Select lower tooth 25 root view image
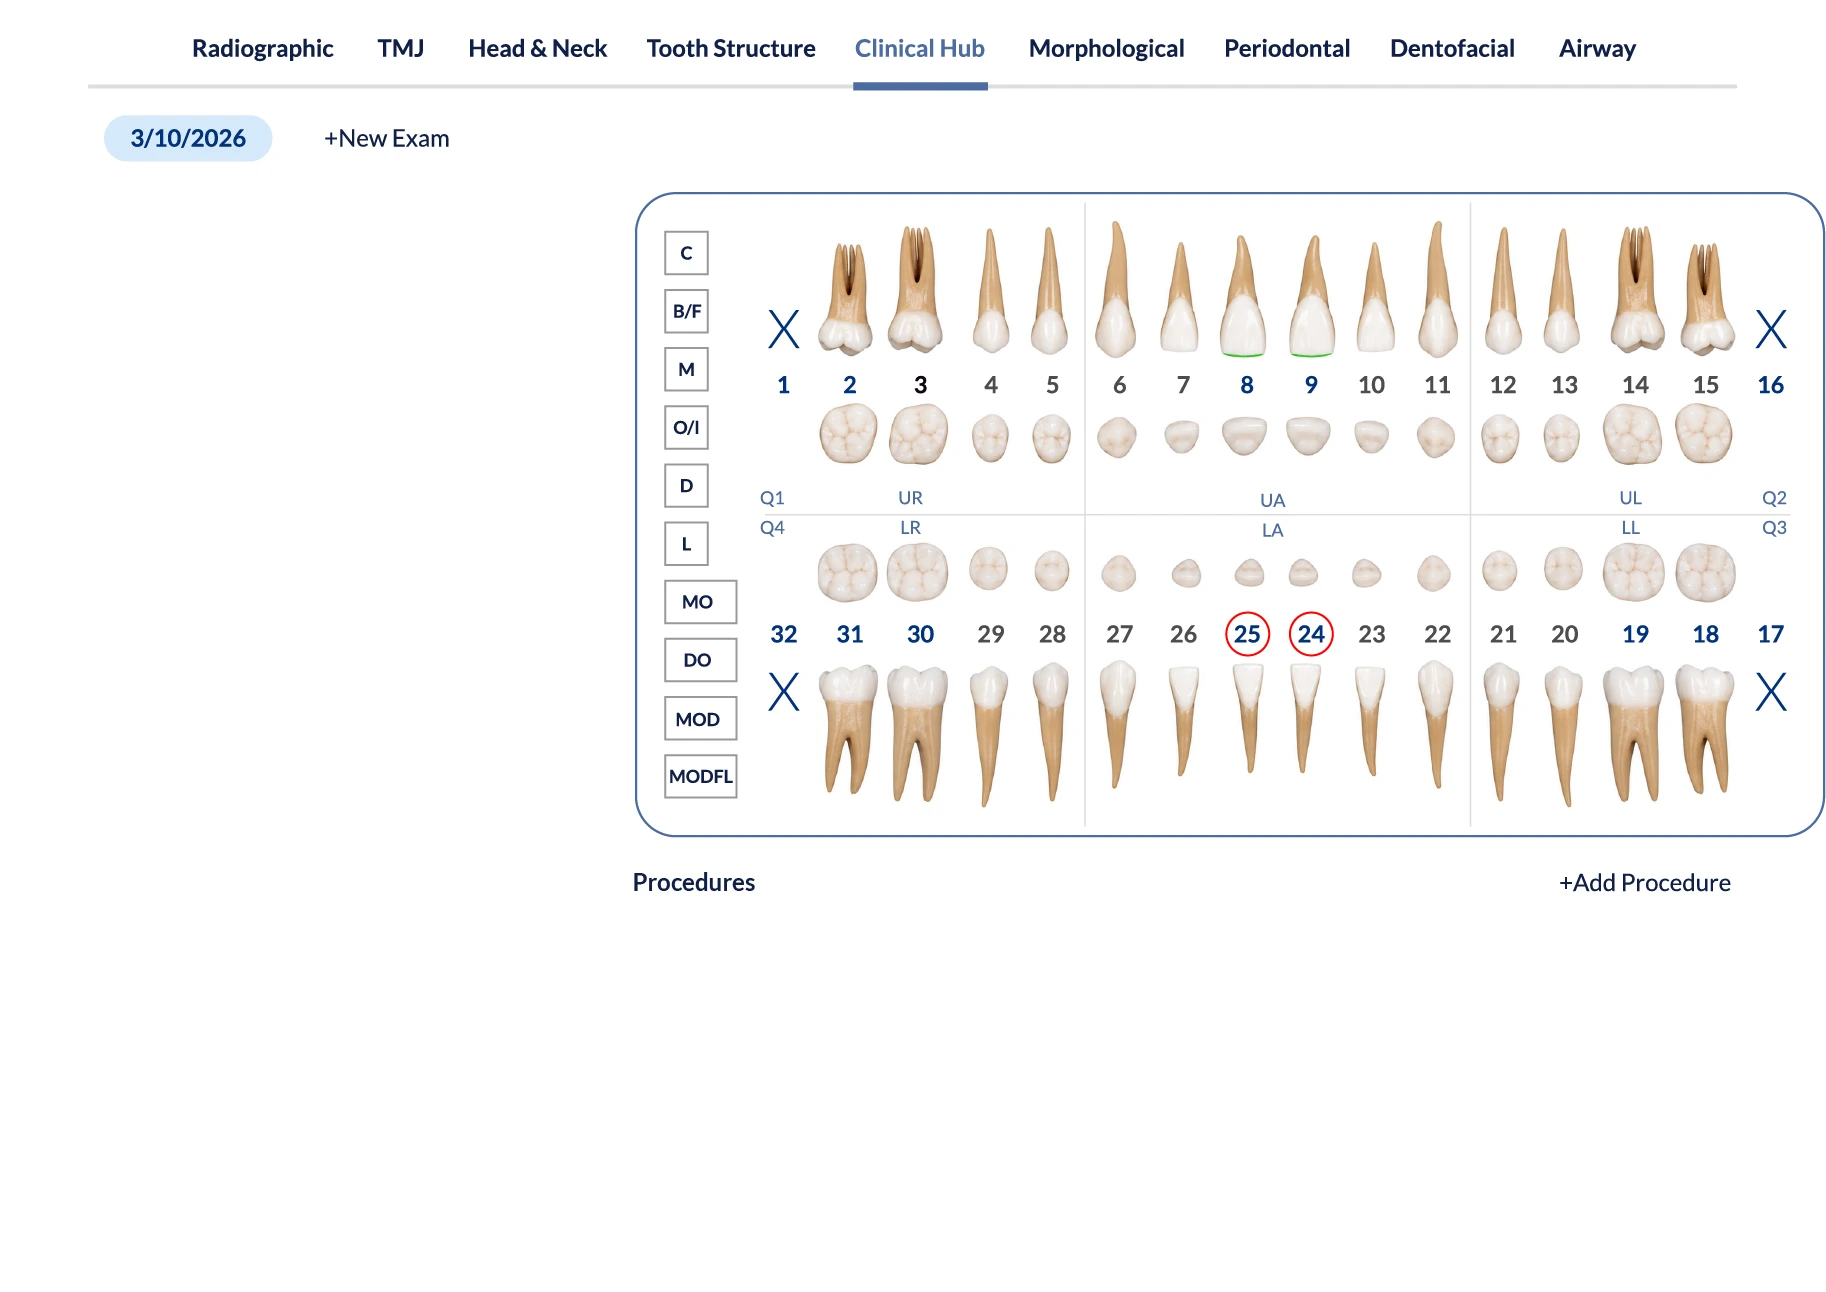Screen dimensions: 1826x1292 [x=1248, y=718]
